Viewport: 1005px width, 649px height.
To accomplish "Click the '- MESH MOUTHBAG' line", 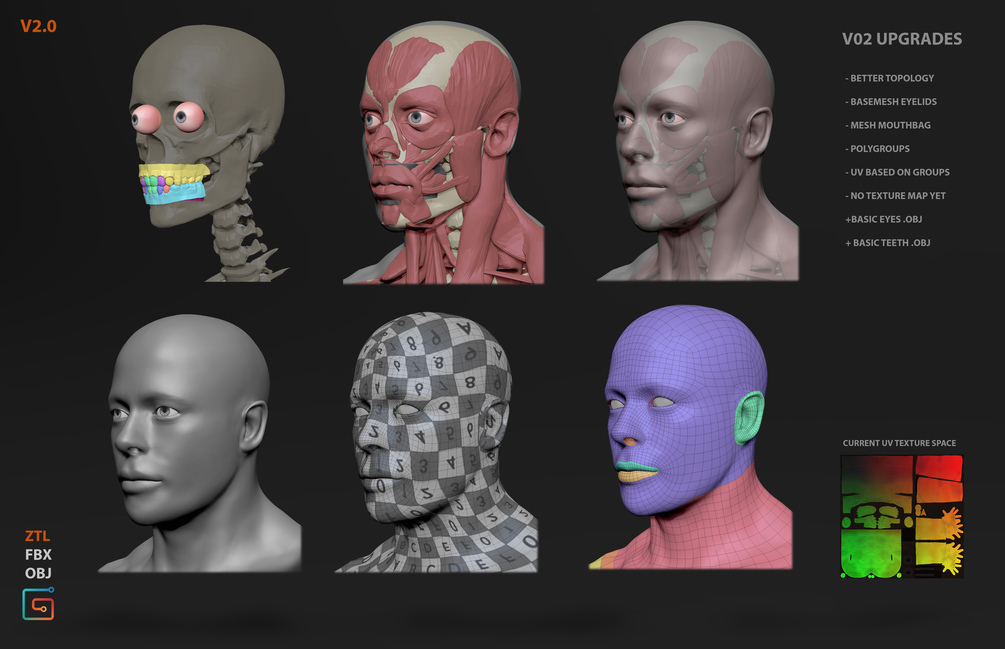I will click(x=888, y=126).
